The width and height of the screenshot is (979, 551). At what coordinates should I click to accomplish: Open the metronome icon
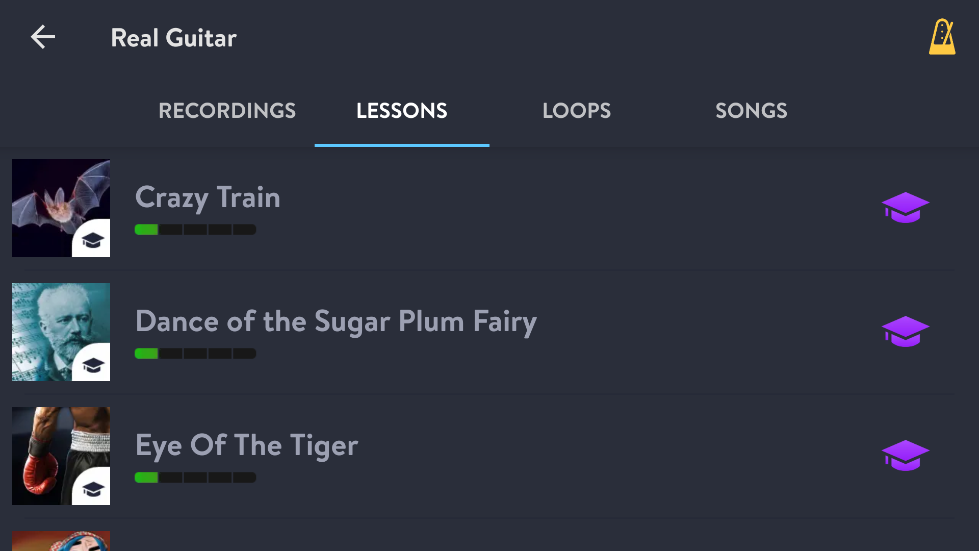click(942, 37)
